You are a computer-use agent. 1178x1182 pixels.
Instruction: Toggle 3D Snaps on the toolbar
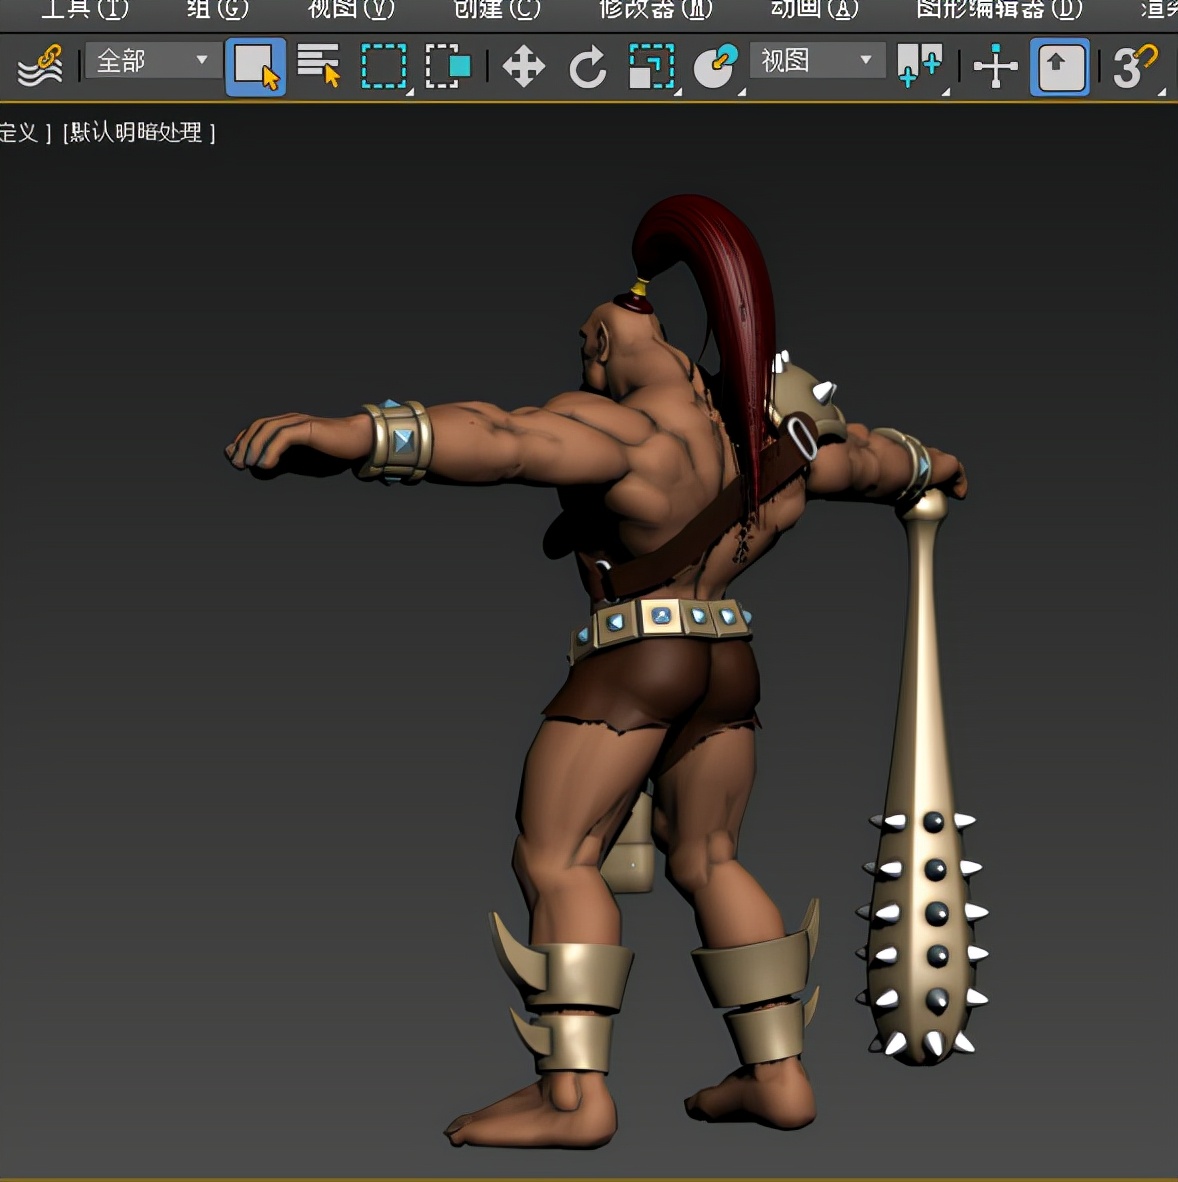click(x=1133, y=67)
